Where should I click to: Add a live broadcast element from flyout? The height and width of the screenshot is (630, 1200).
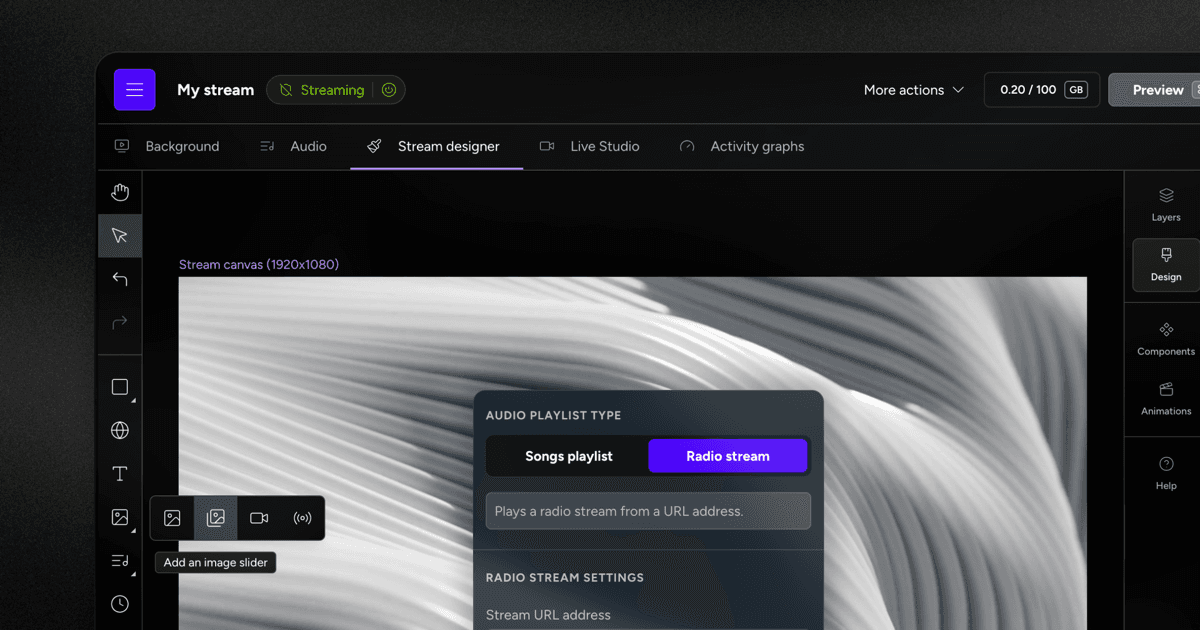point(302,518)
